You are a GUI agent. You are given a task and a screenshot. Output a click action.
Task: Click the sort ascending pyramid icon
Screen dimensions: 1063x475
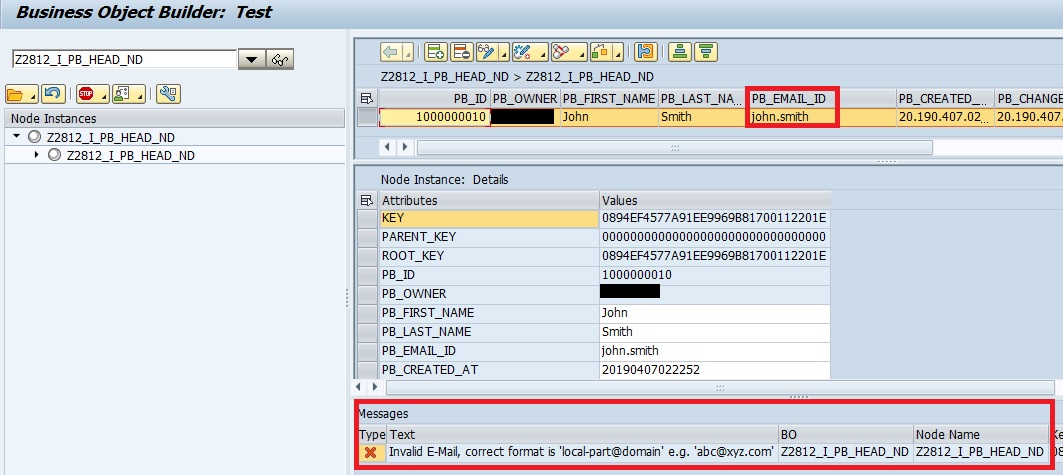pos(680,51)
